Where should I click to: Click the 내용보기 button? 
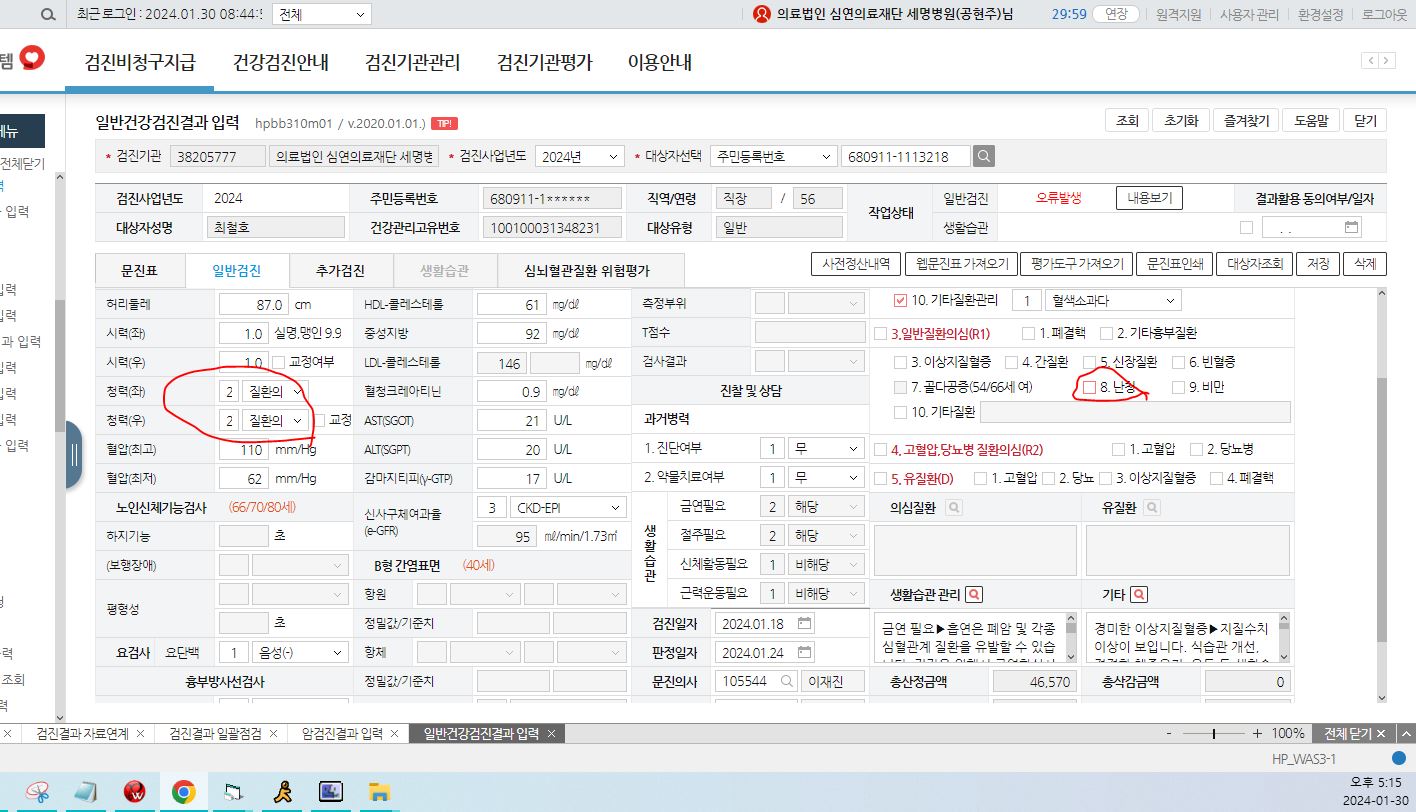[x=1149, y=198]
